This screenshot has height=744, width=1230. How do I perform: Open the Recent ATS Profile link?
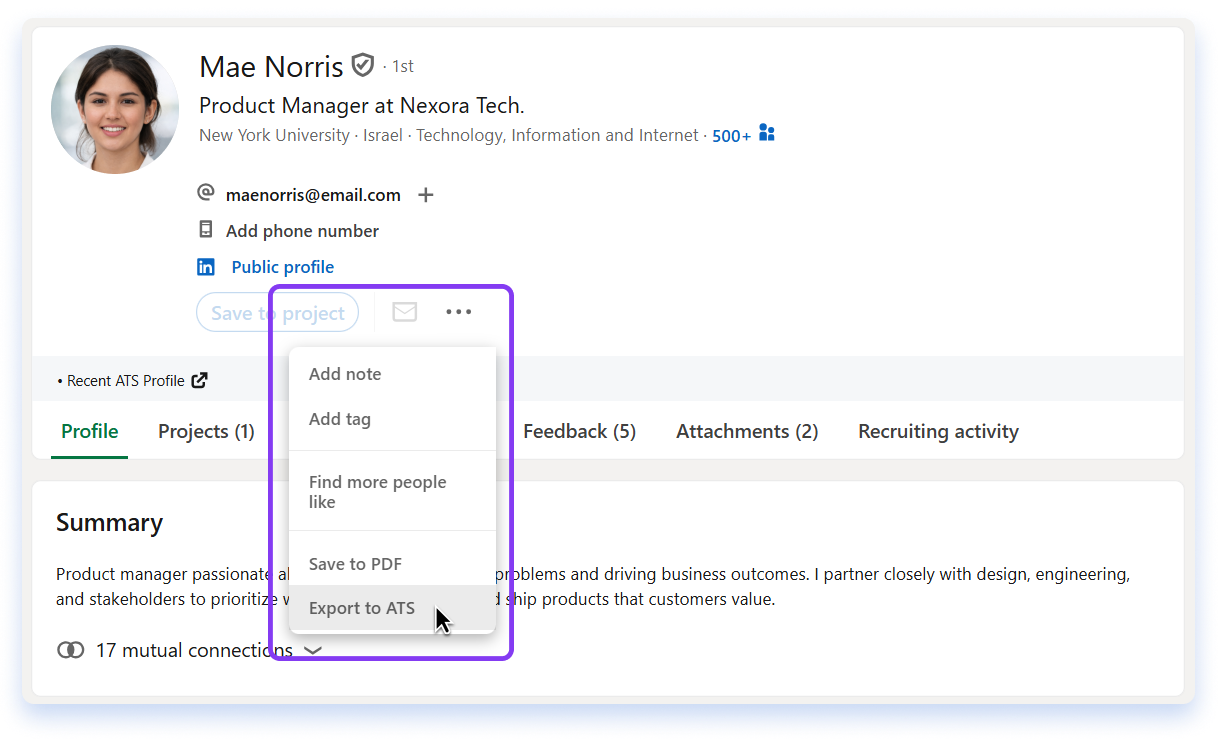click(x=126, y=381)
